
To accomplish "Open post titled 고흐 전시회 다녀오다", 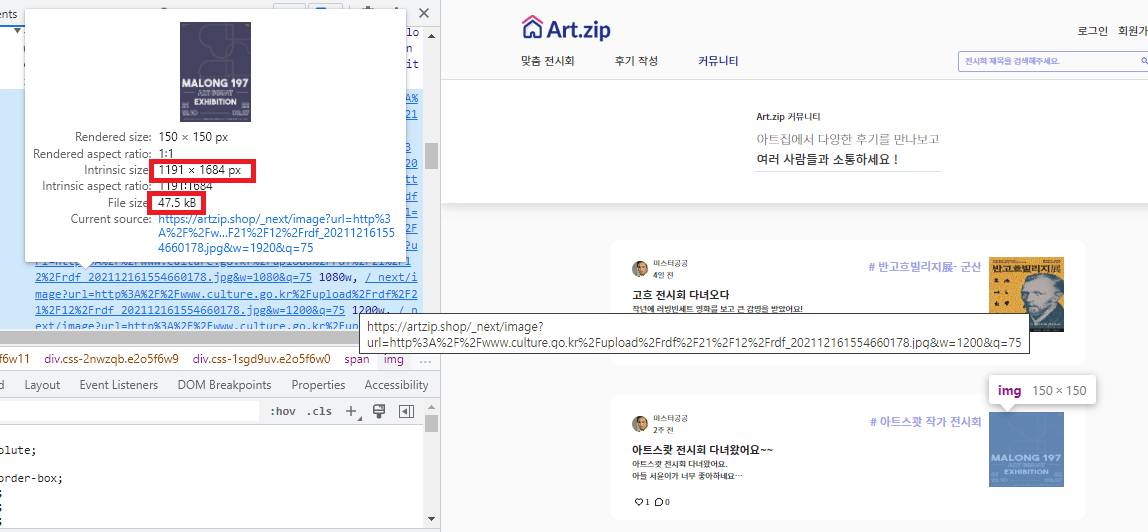I will tap(681, 295).
